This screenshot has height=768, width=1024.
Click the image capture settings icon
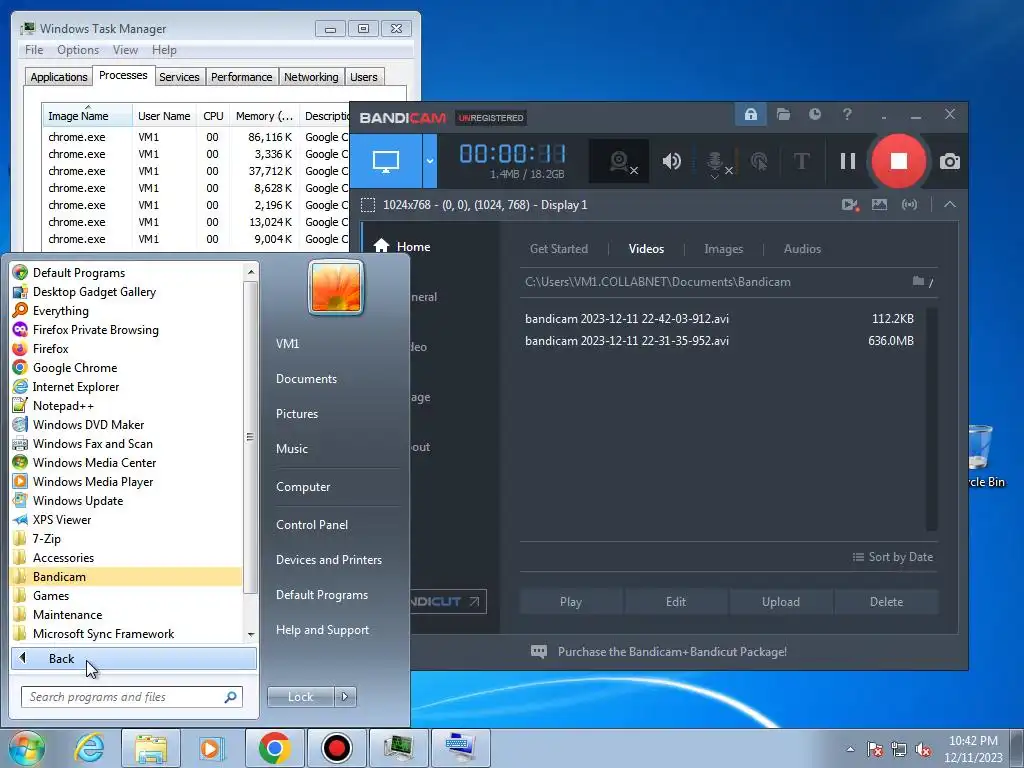pos(880,205)
